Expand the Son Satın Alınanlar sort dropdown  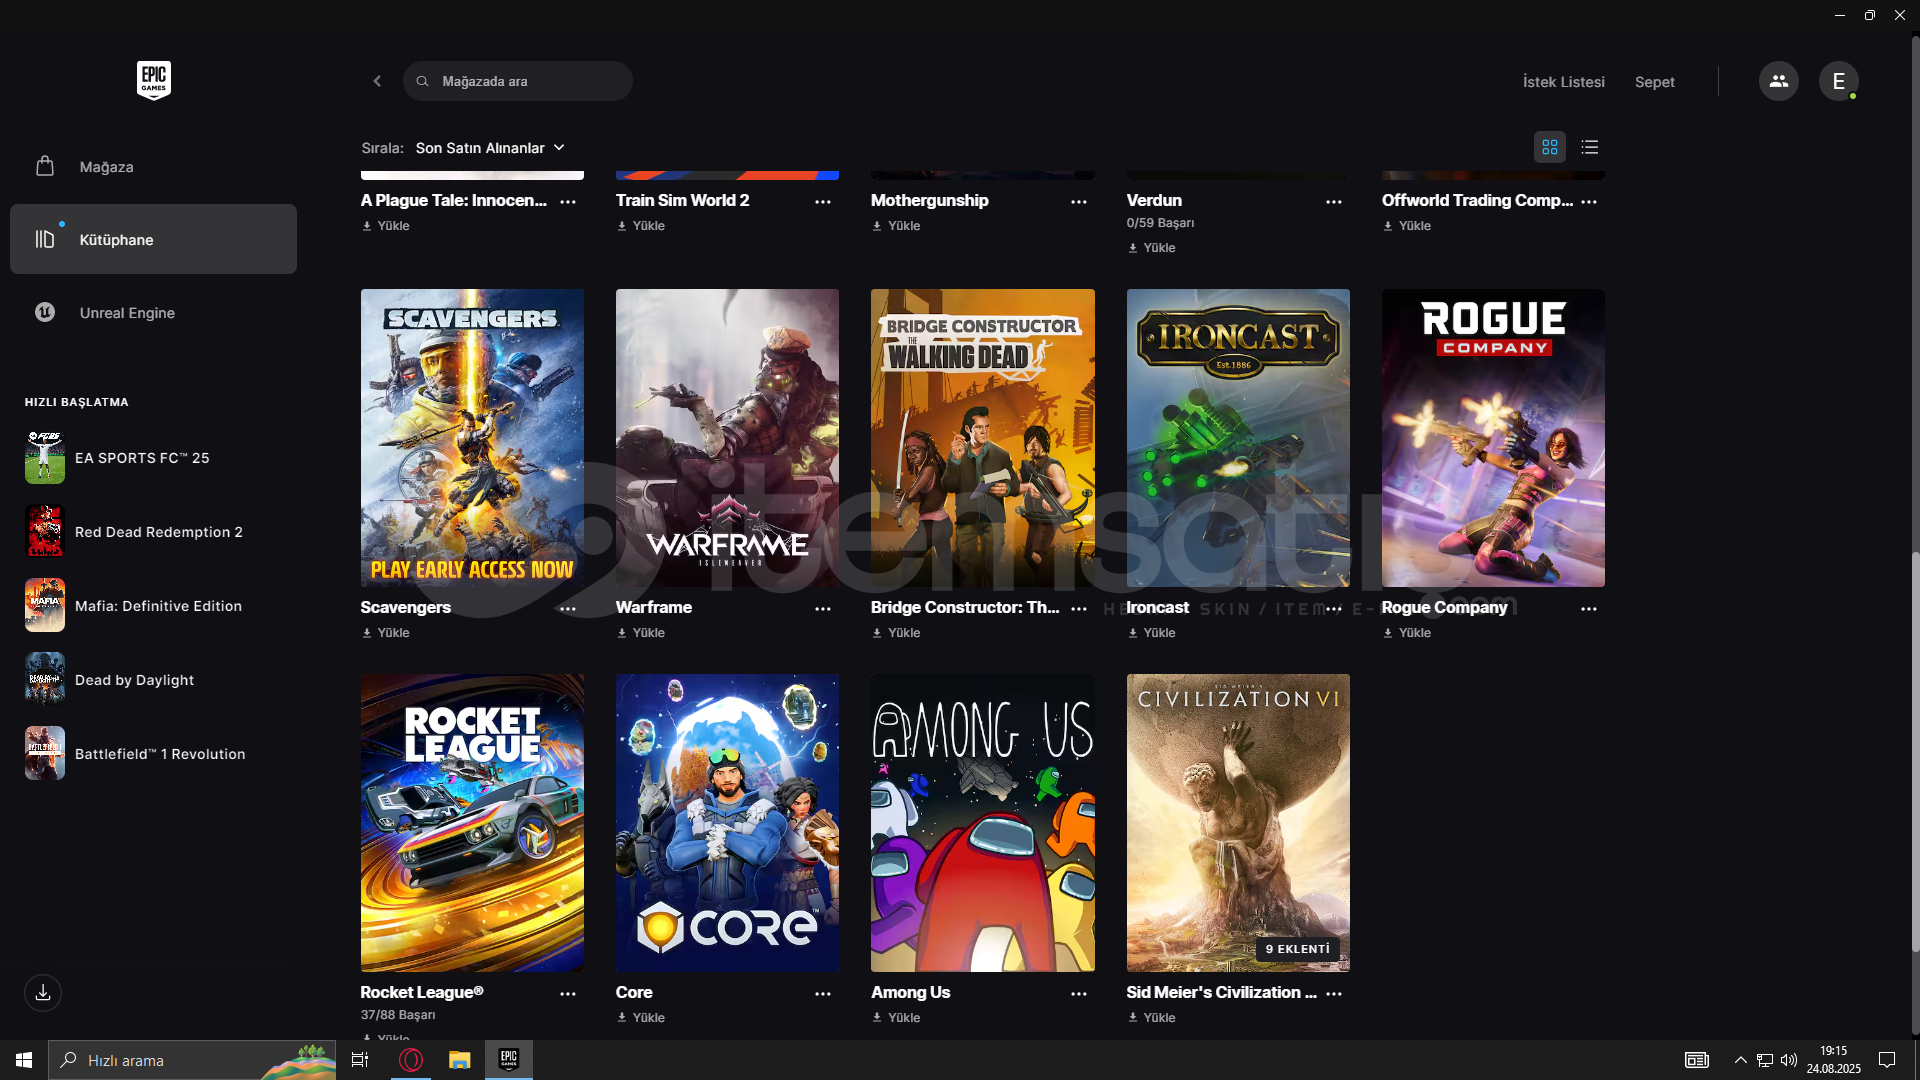(x=490, y=148)
